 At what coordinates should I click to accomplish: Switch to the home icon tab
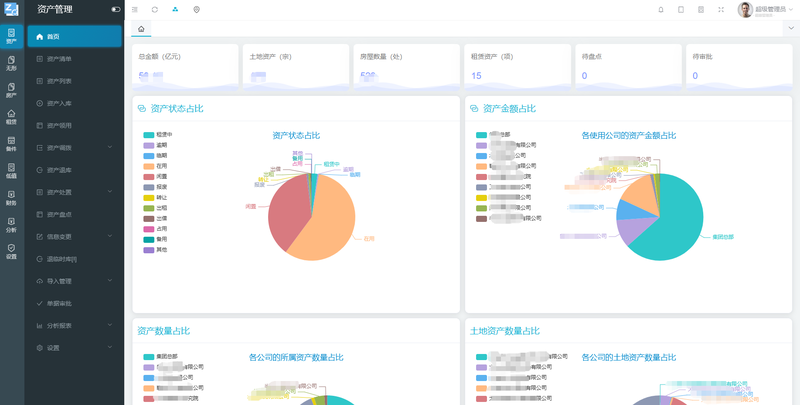[141, 29]
